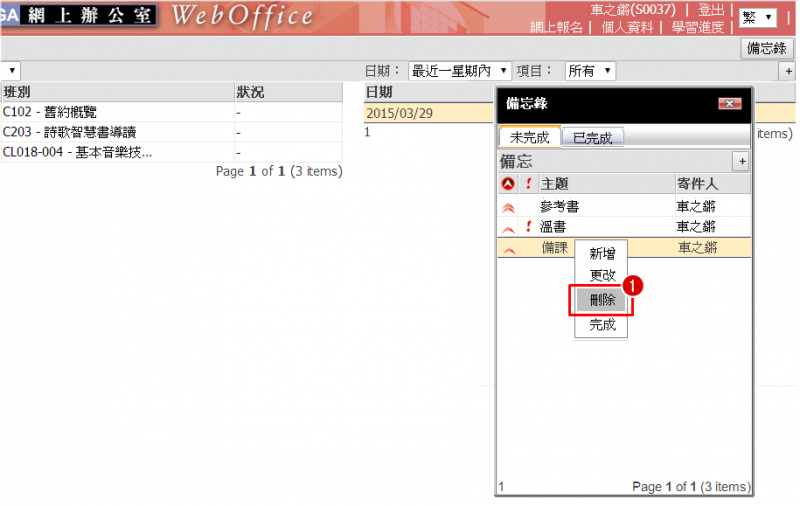Select the 參考書 memo subject
Image resolution: width=800 pixels, height=506 pixels.
pyautogui.click(x=560, y=207)
